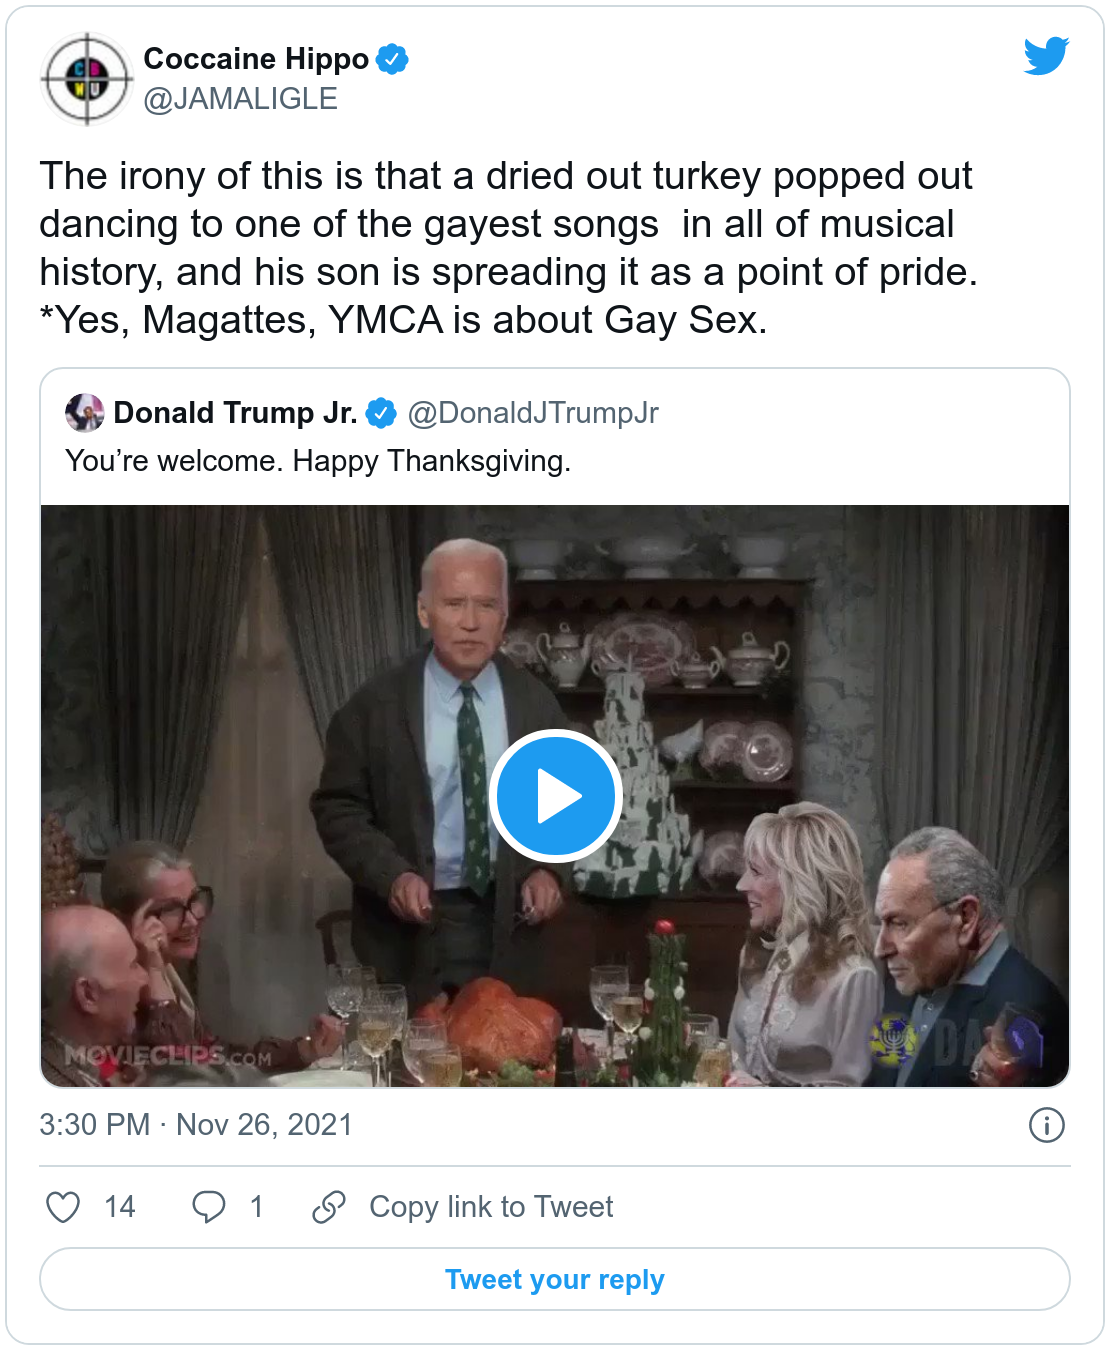Click Coccaine Hippo verified badge
1111x1355 pixels.
[392, 59]
